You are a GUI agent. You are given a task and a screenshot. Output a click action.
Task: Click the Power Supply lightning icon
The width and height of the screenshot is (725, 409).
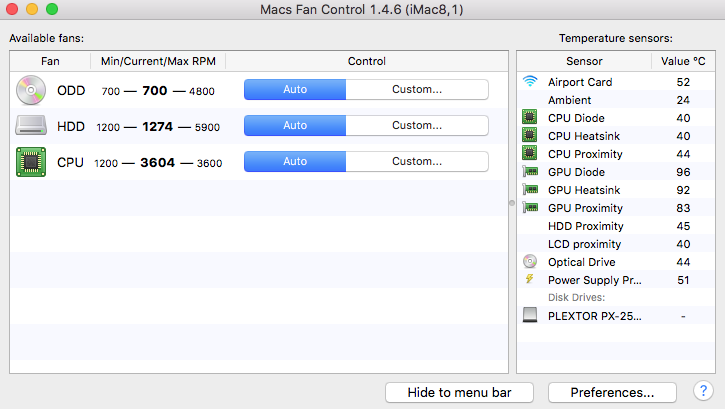[x=530, y=279]
